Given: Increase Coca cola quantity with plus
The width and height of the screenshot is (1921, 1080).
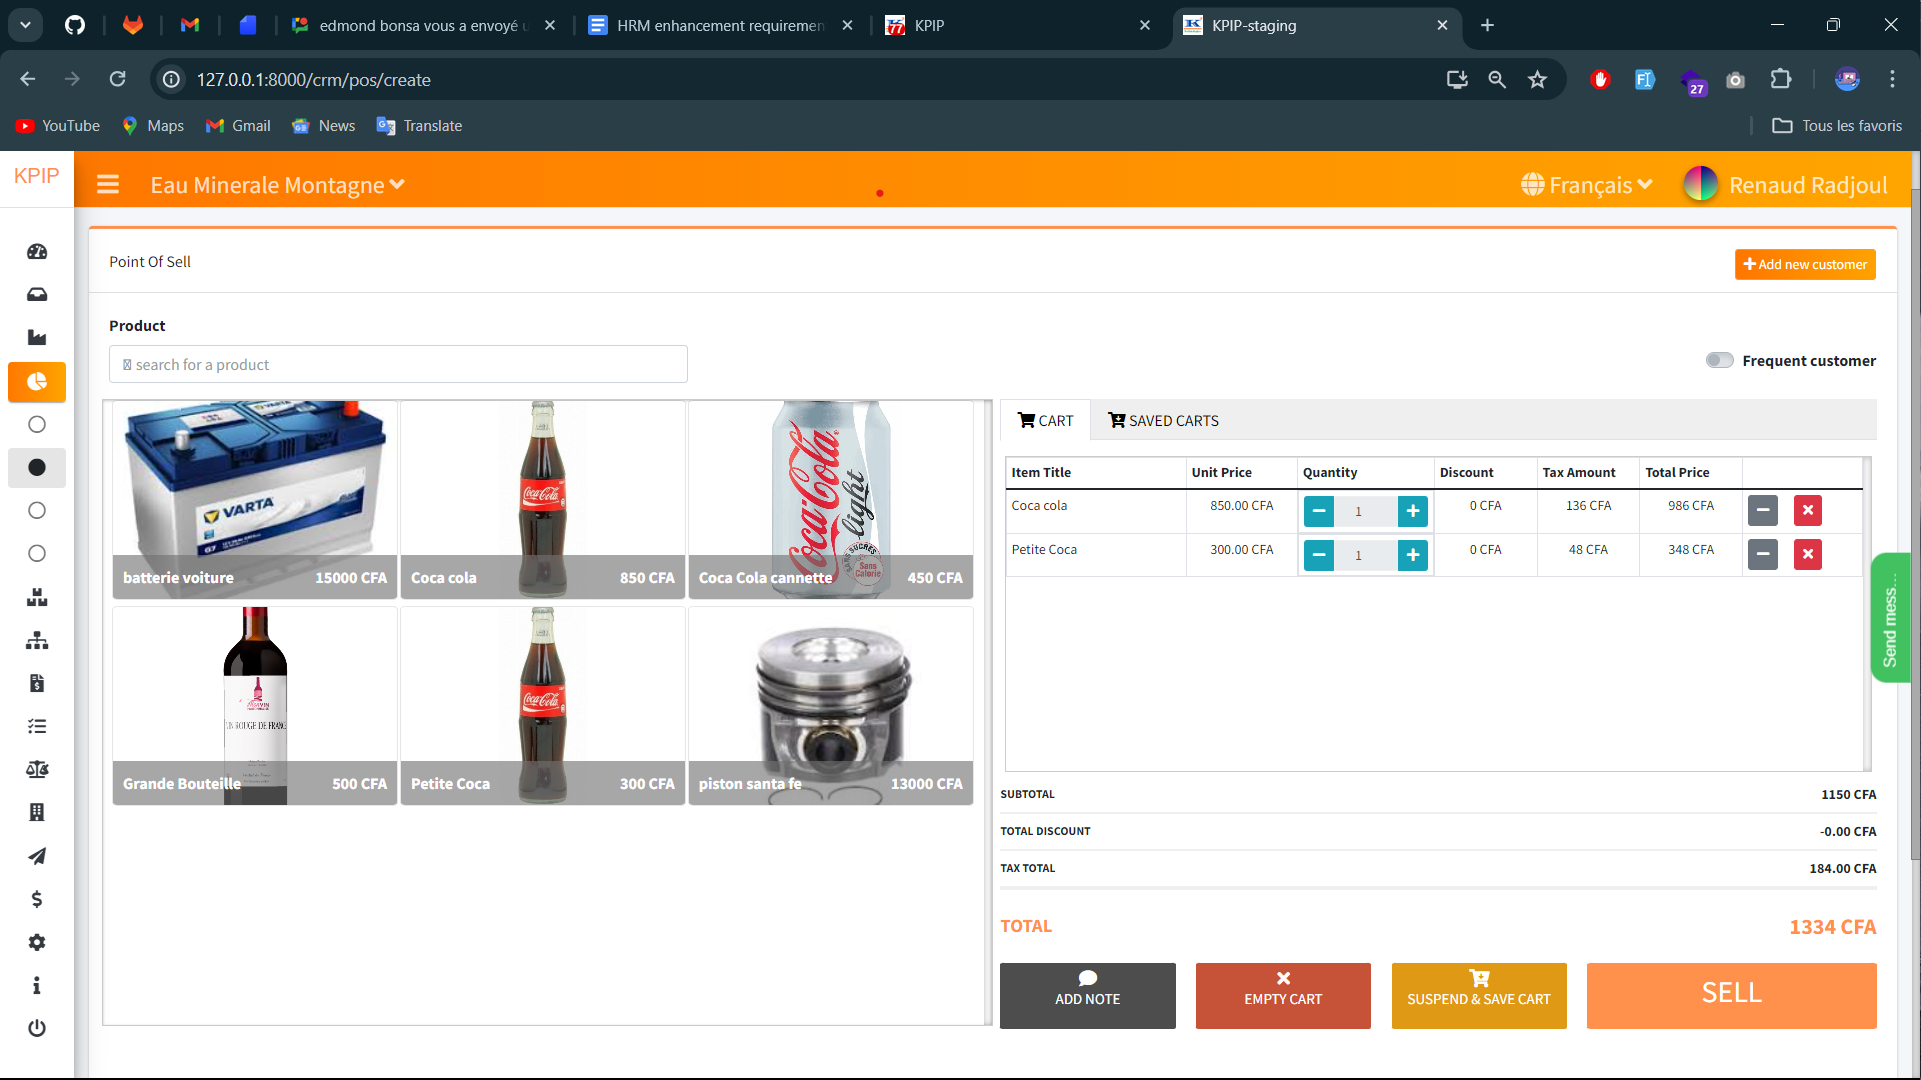Looking at the screenshot, I should [1413, 511].
